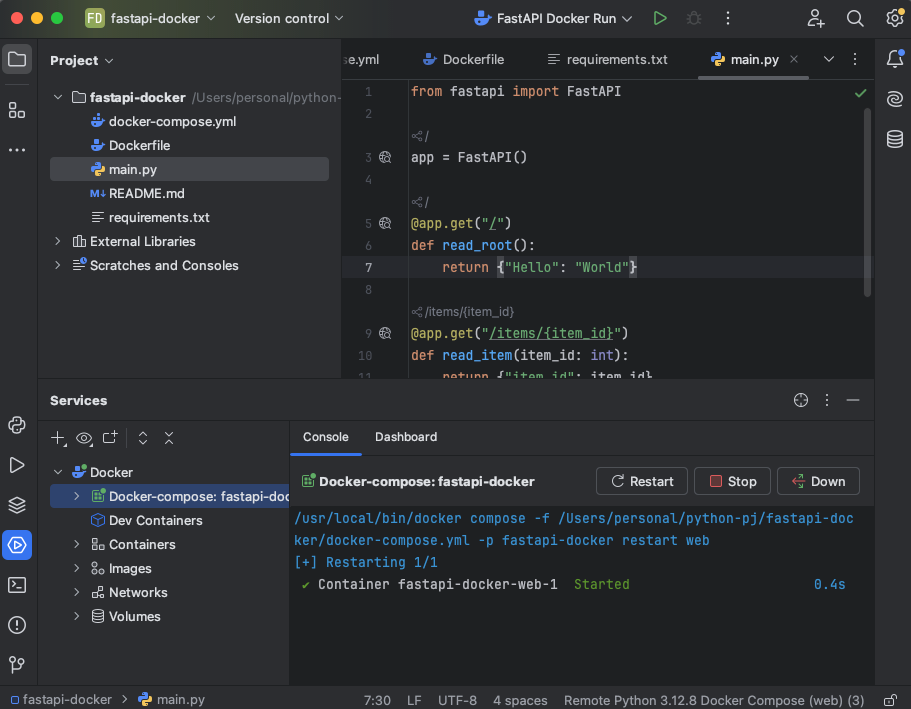The width and height of the screenshot is (911, 709).
Task: Open the AI Assistant tool window
Action: [895, 98]
